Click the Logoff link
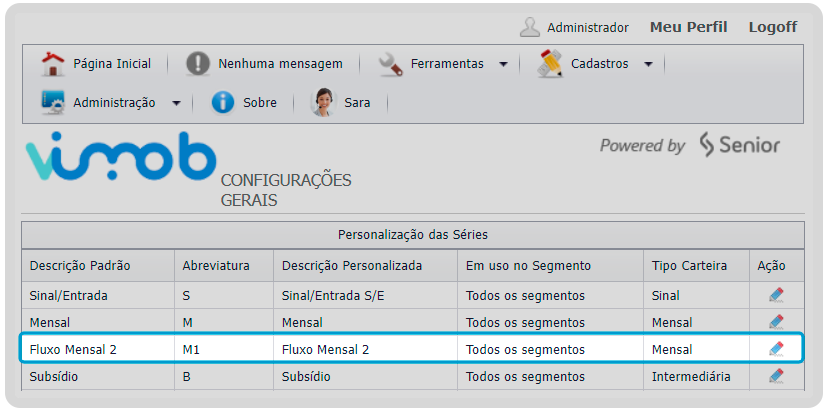The image size is (828, 413). (772, 27)
